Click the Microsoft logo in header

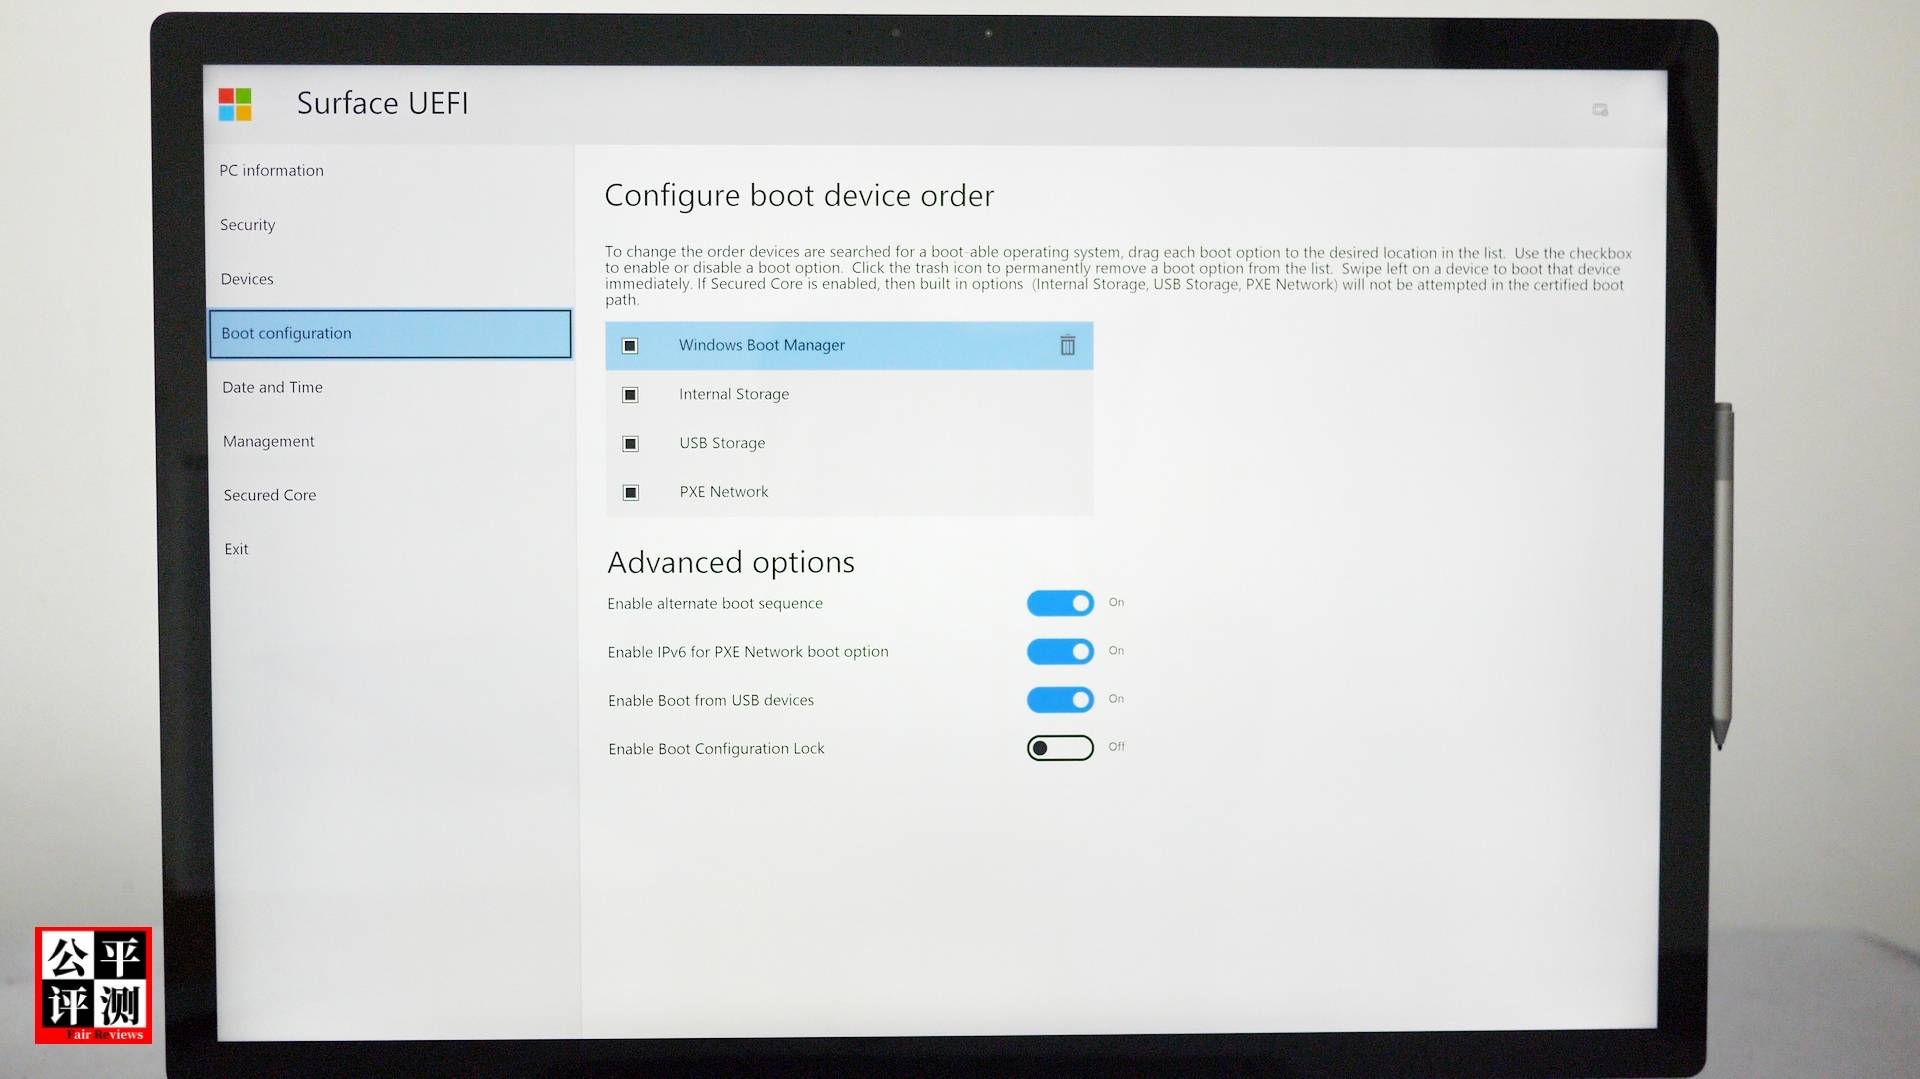click(x=235, y=104)
